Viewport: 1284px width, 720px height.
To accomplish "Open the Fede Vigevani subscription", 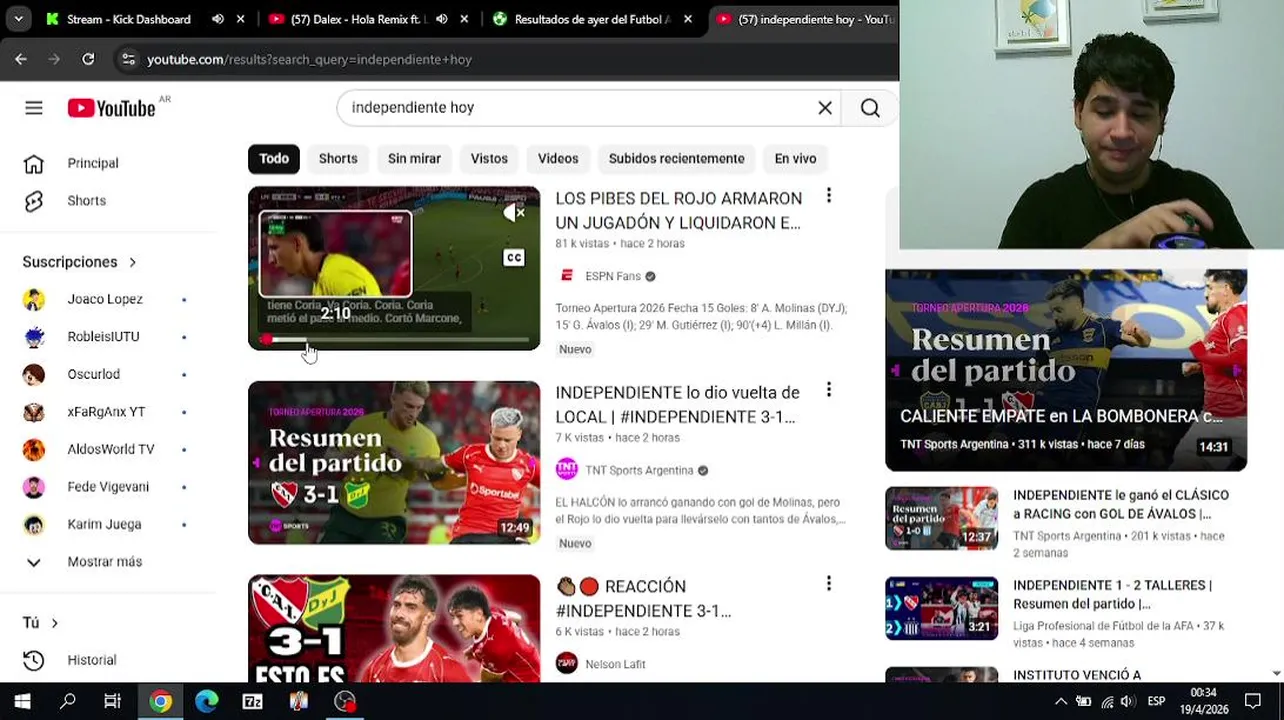I will pyautogui.click(x=108, y=487).
